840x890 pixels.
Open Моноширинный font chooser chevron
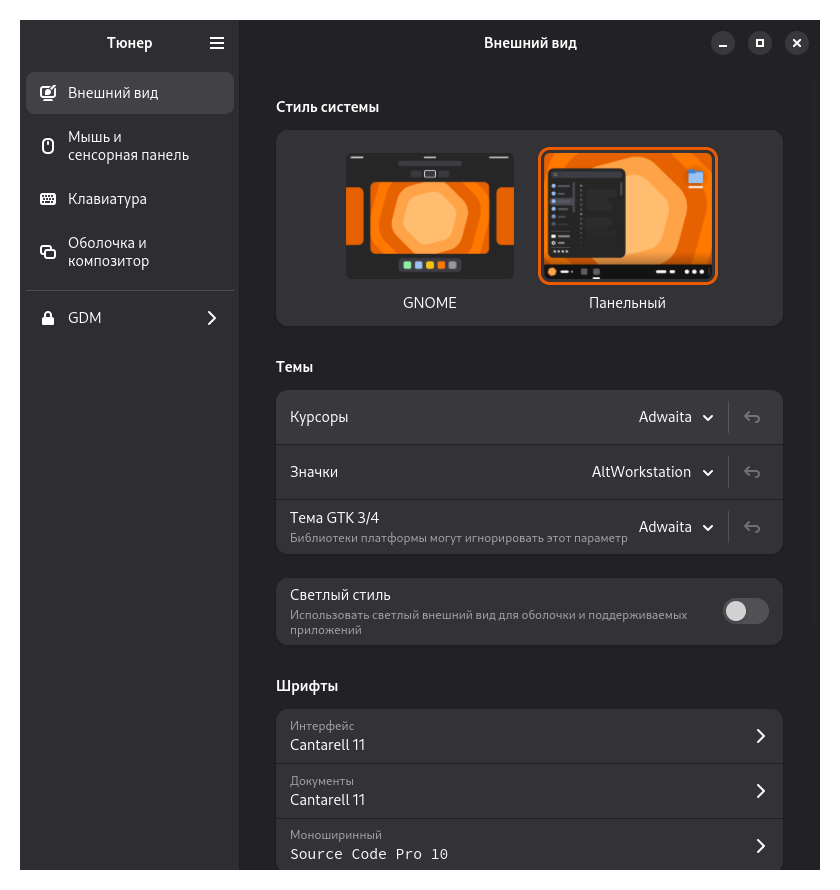coord(761,846)
